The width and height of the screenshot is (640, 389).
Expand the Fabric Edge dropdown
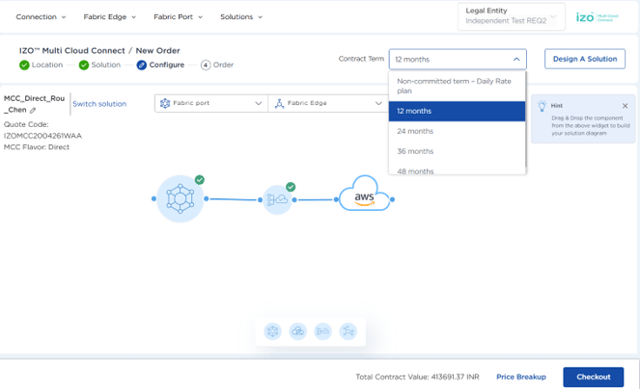point(328,103)
